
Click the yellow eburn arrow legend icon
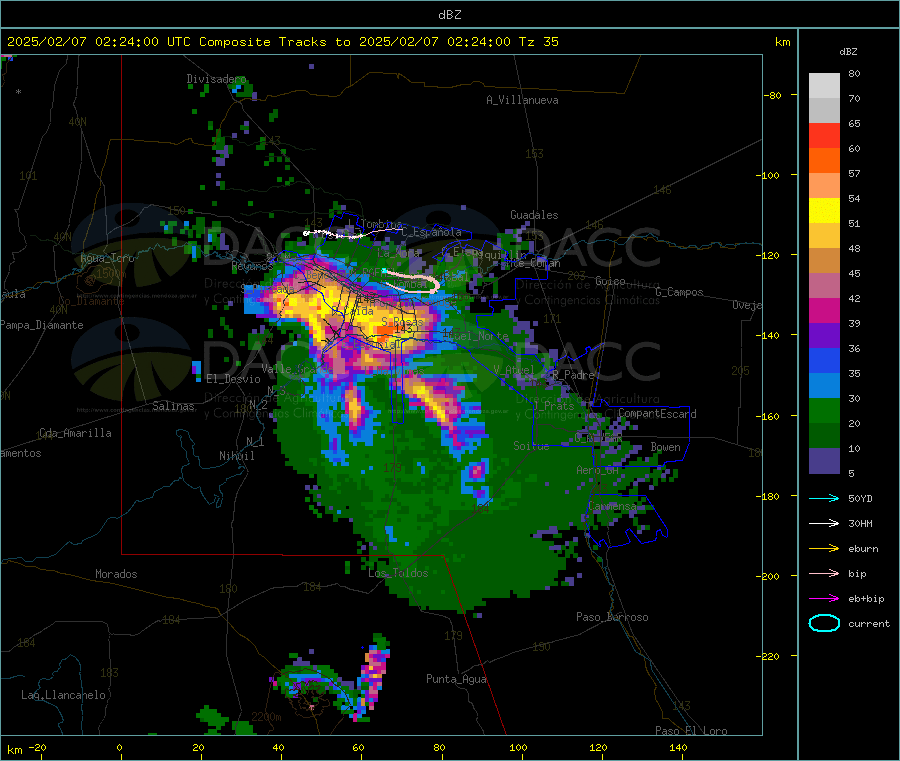(824, 549)
